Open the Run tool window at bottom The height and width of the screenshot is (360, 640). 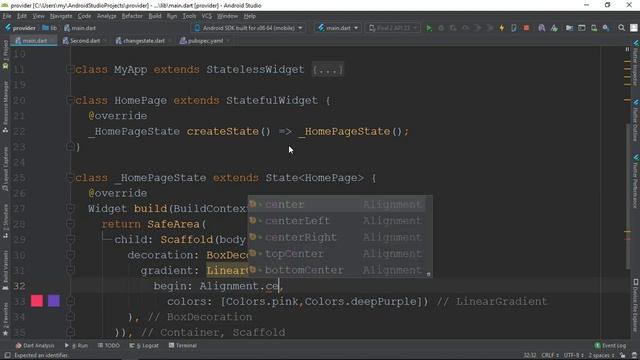click(x=76, y=346)
